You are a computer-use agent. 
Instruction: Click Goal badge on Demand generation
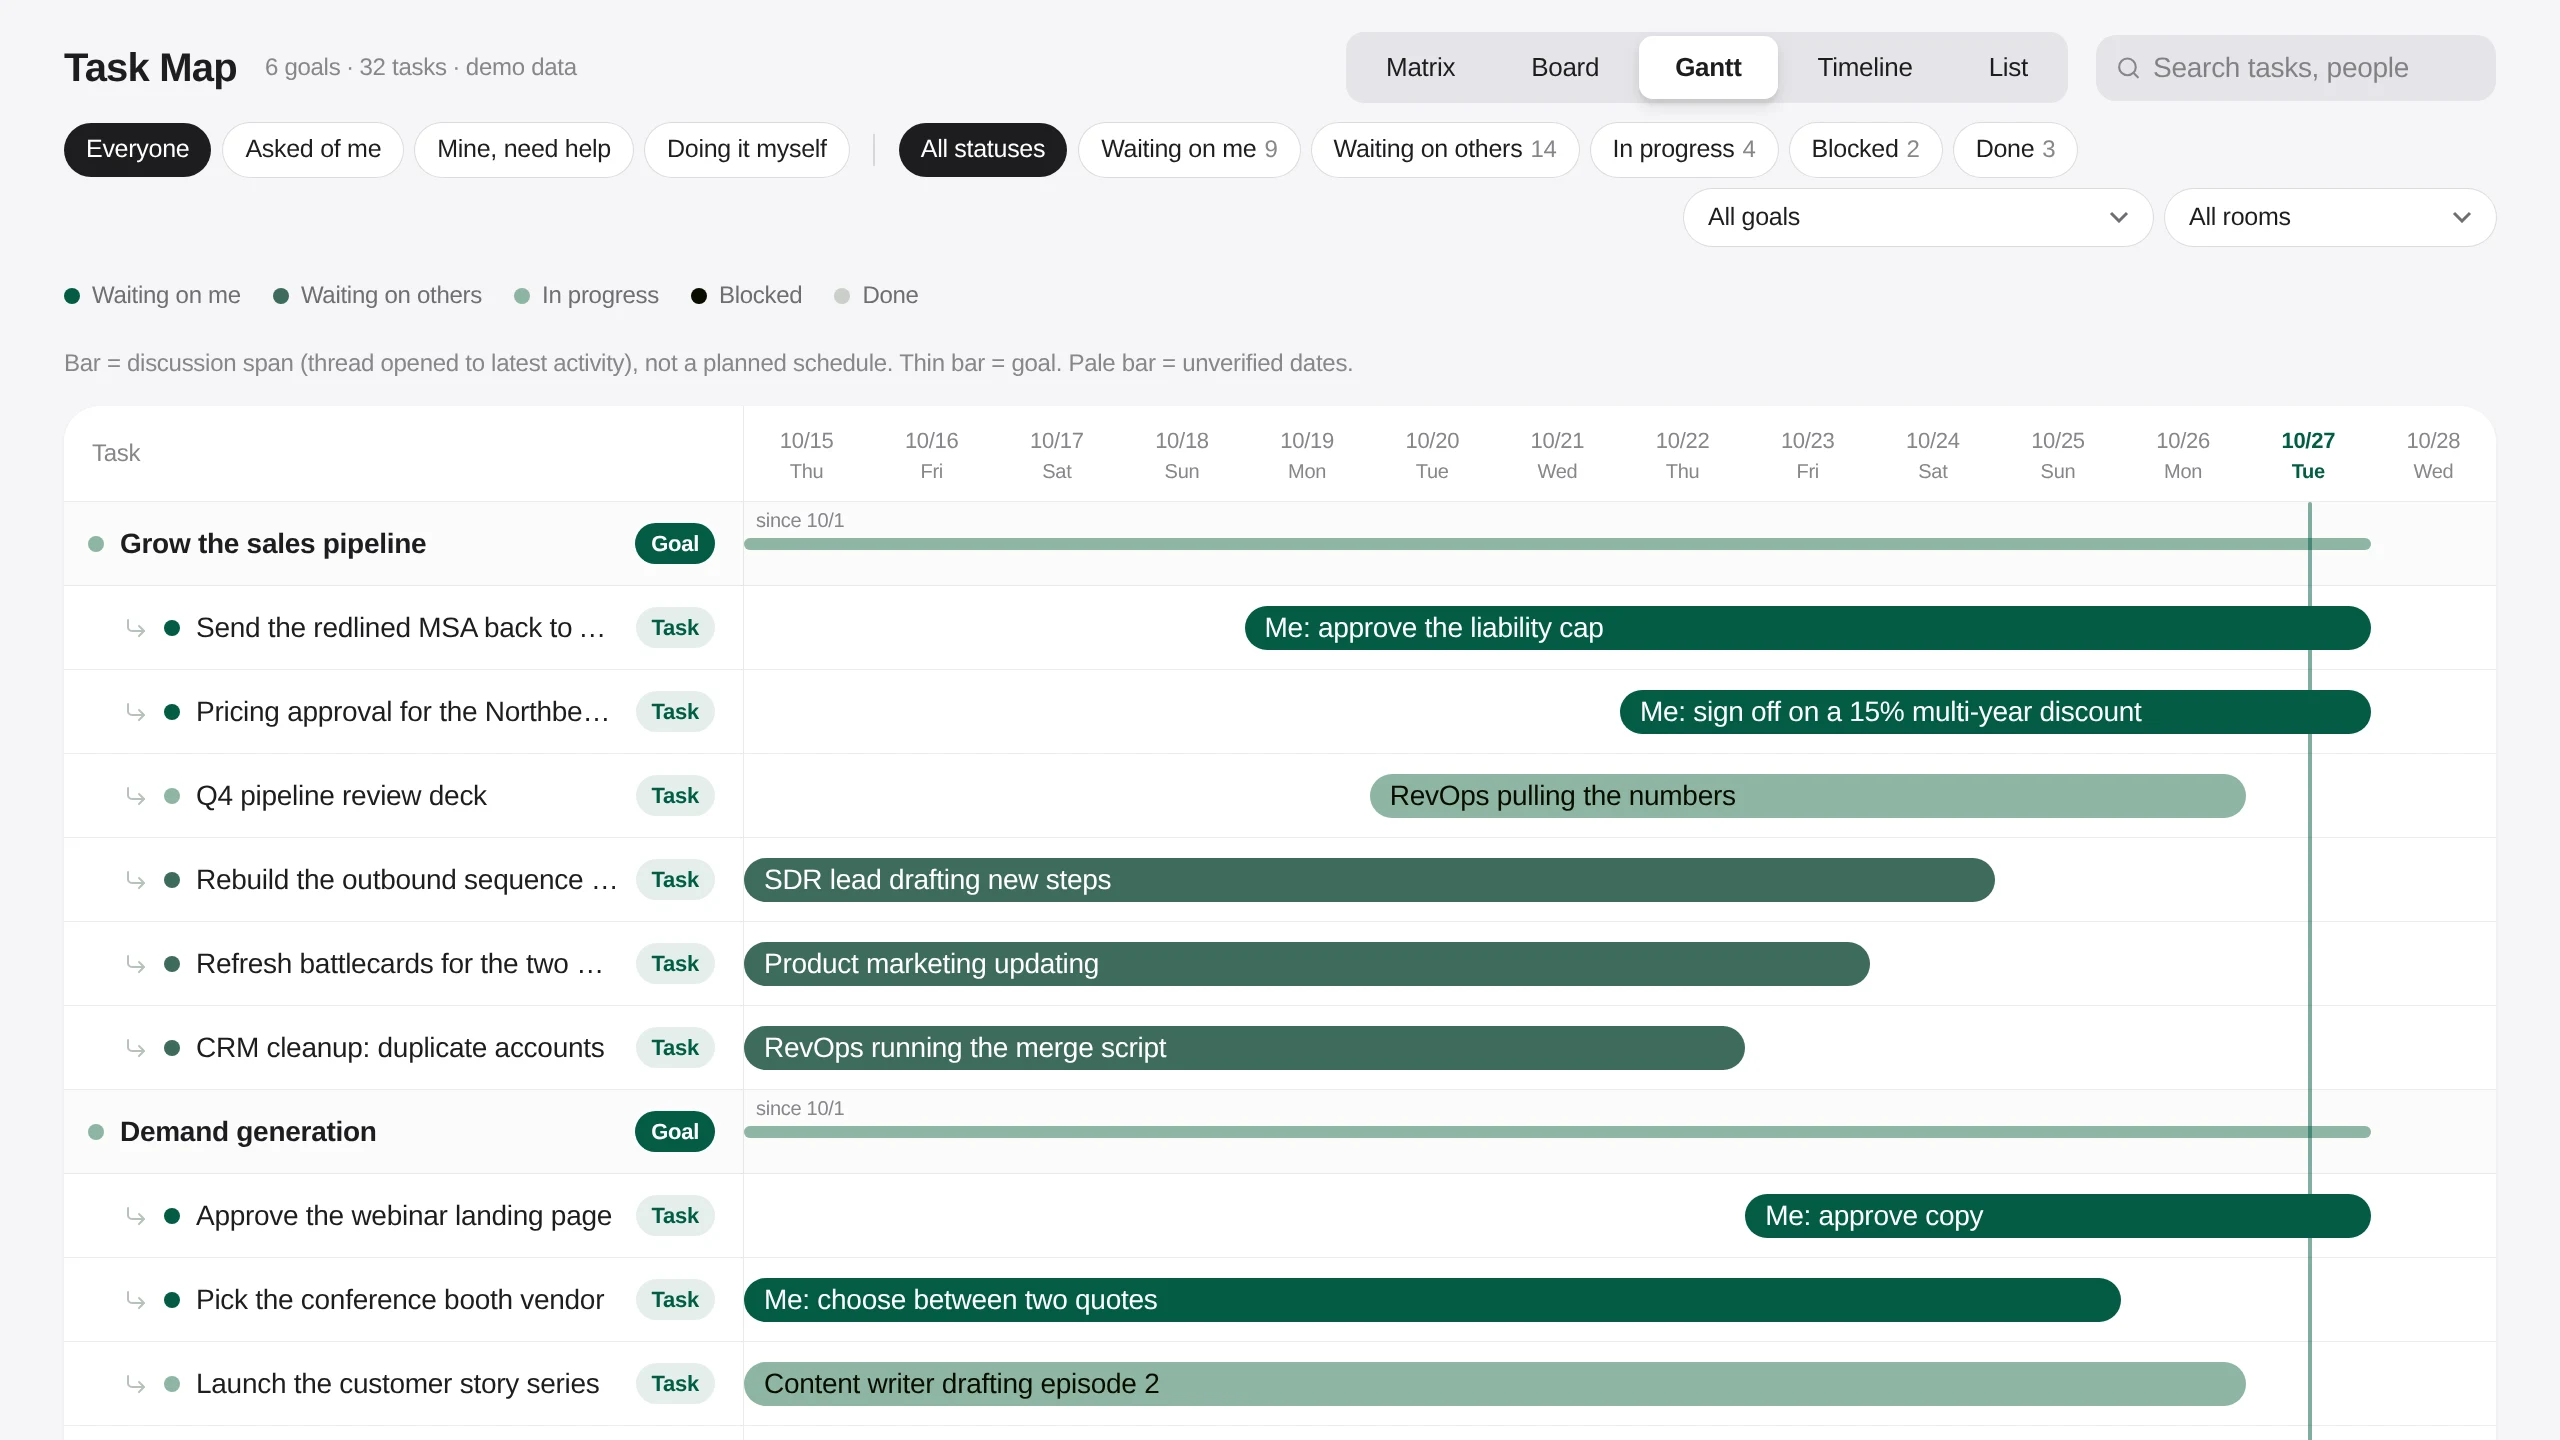675,1132
